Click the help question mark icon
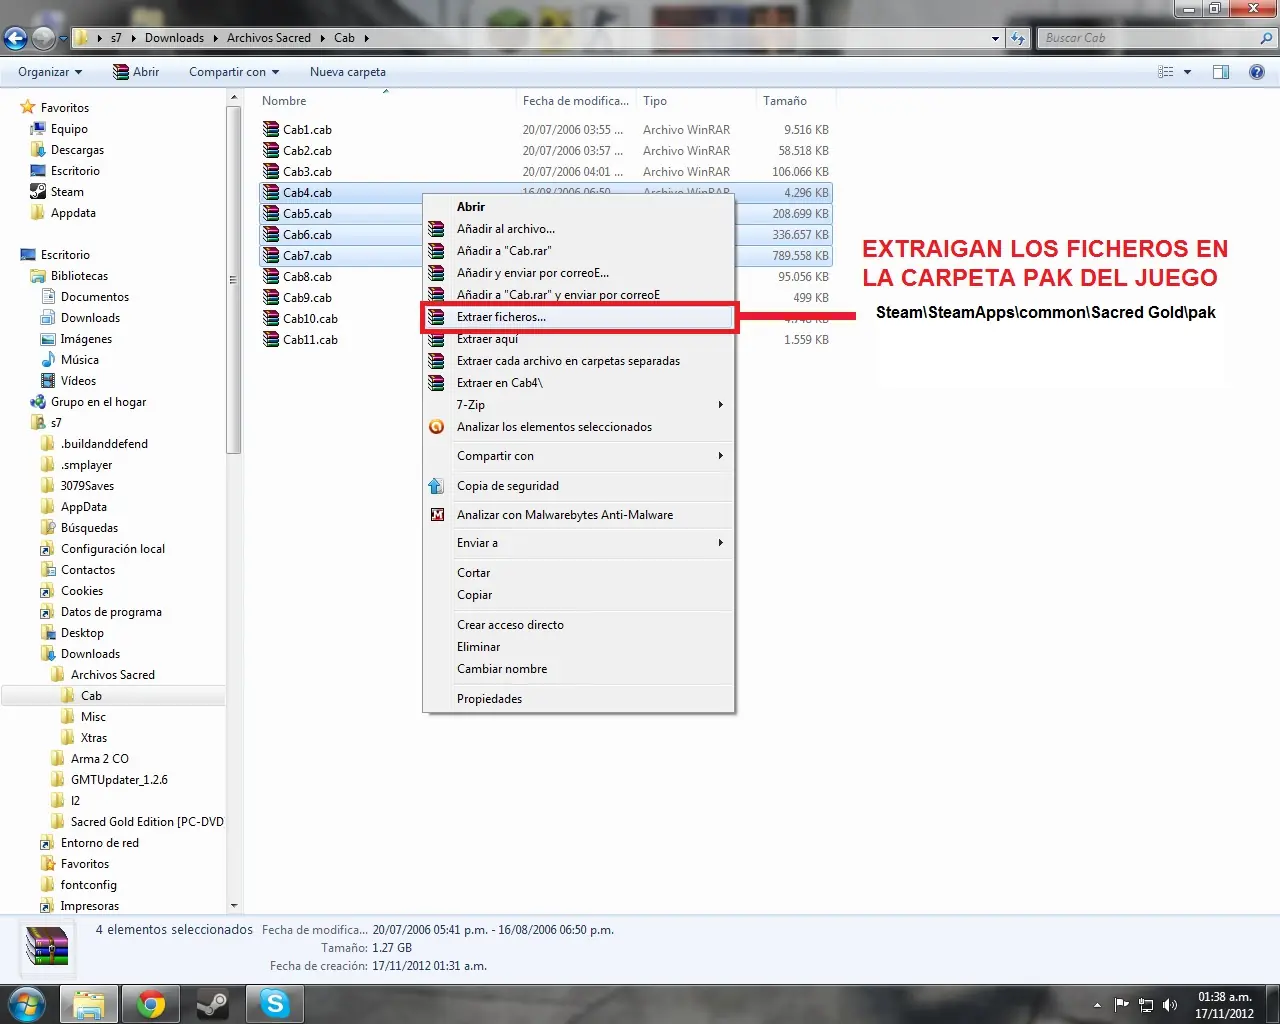 coord(1256,72)
